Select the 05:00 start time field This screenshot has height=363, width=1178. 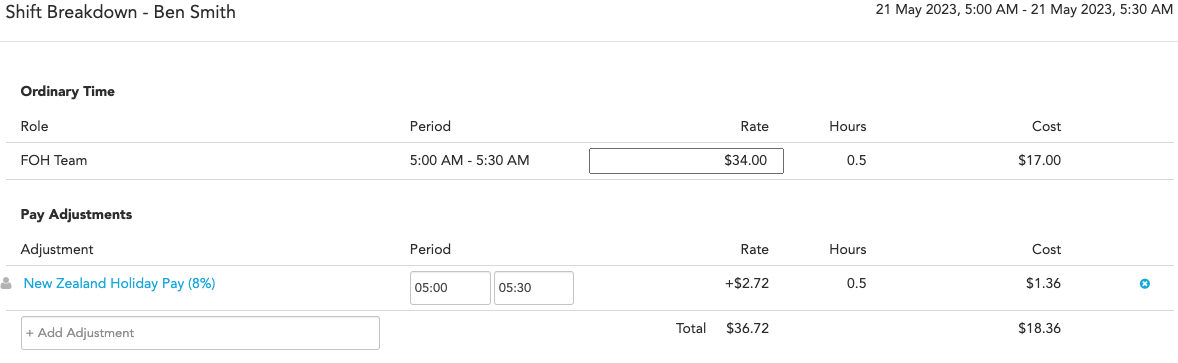point(450,288)
